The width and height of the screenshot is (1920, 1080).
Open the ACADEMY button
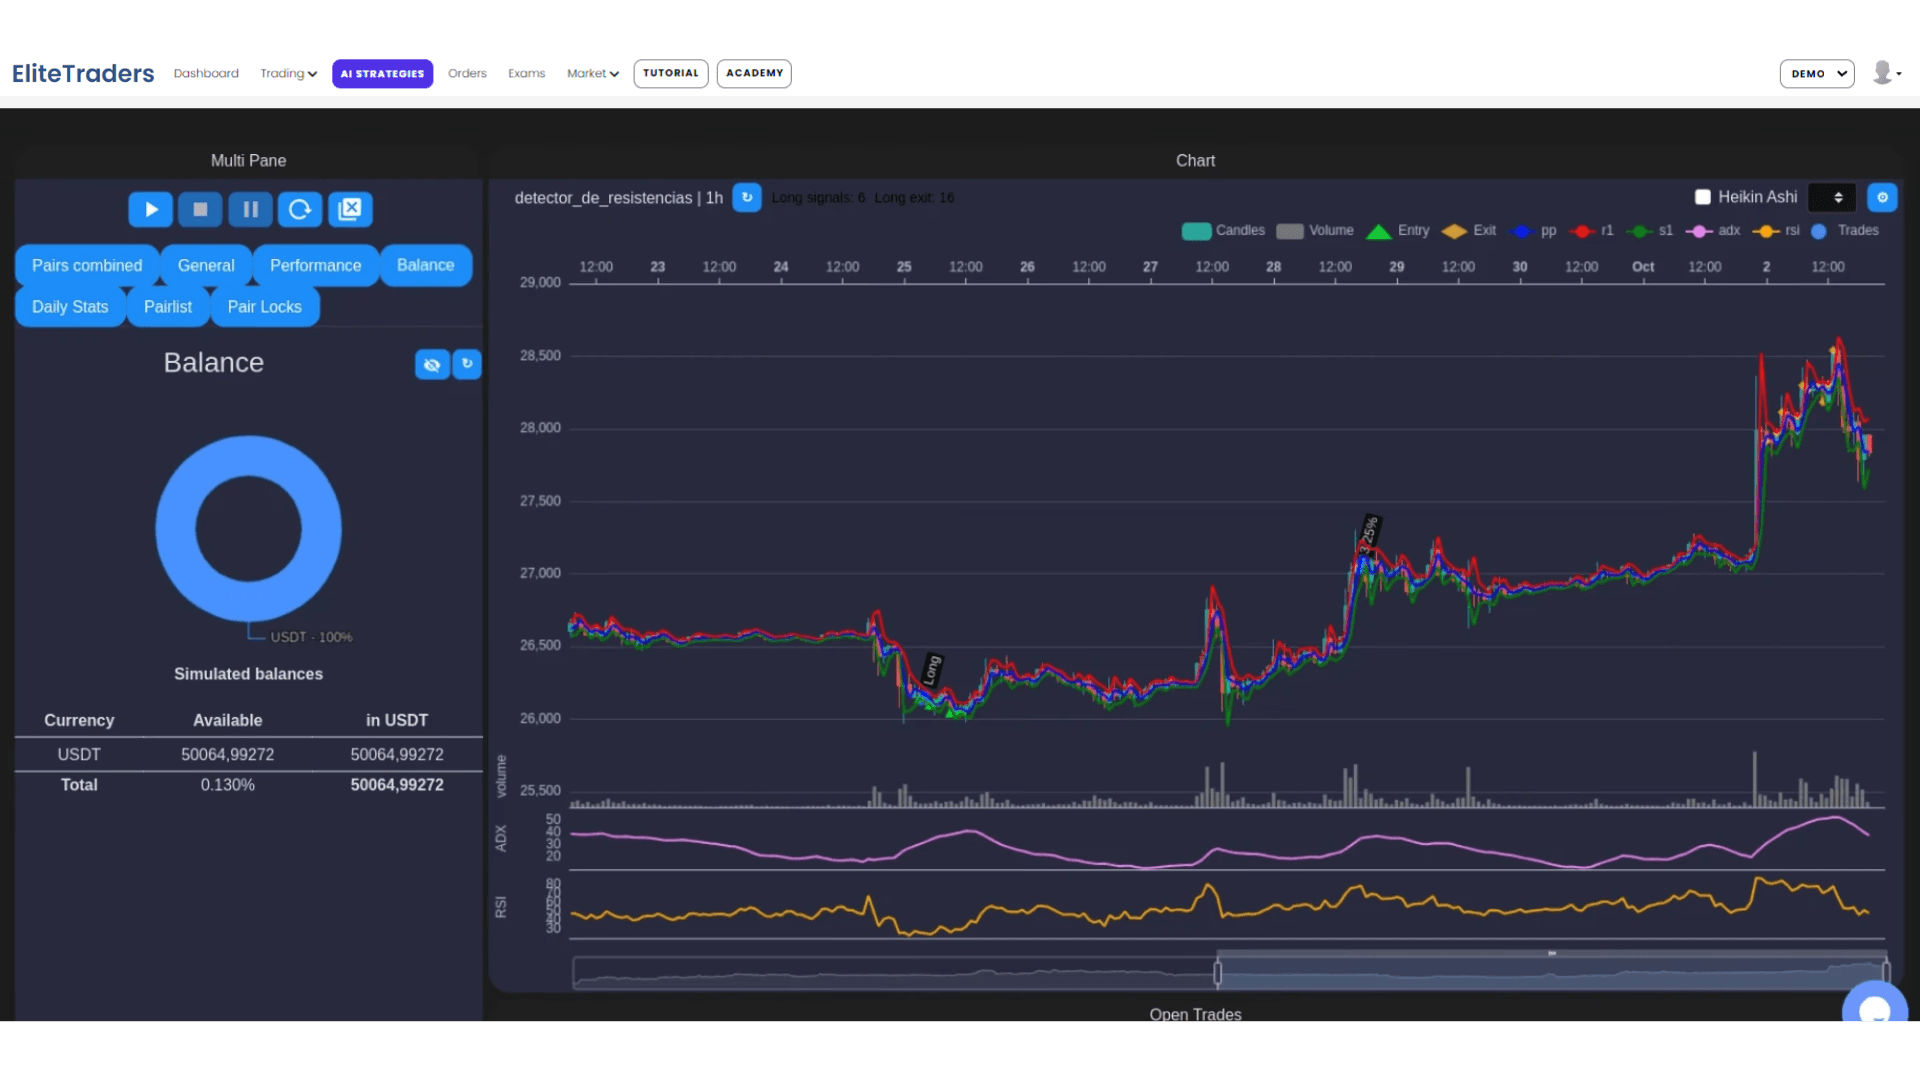pyautogui.click(x=754, y=73)
